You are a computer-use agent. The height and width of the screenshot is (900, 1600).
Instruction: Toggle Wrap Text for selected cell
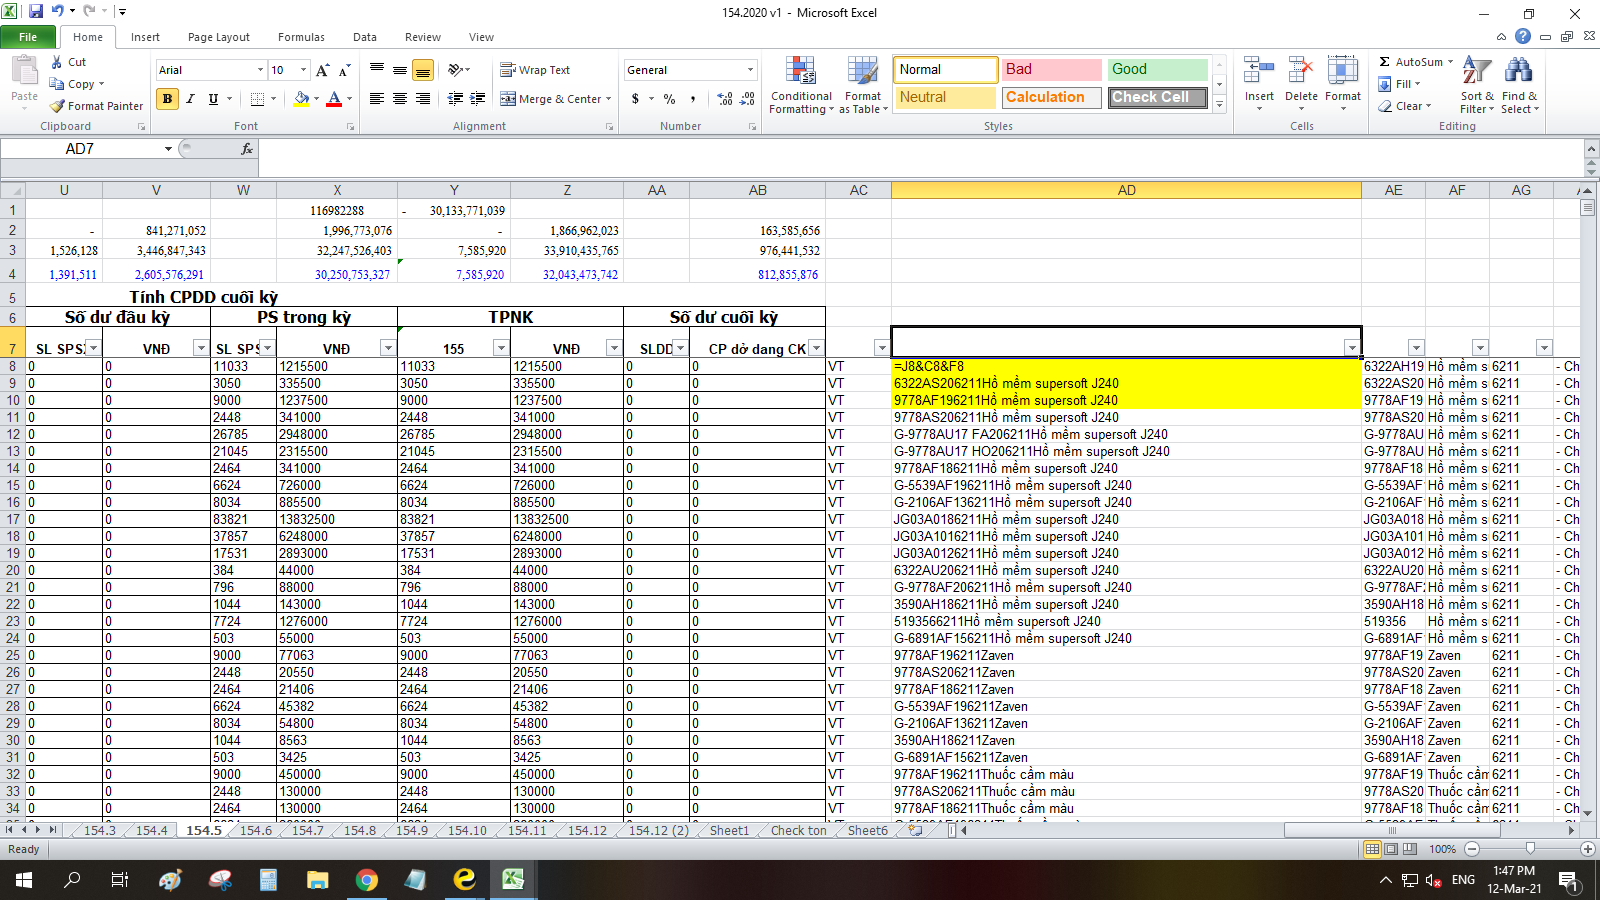[x=535, y=70]
